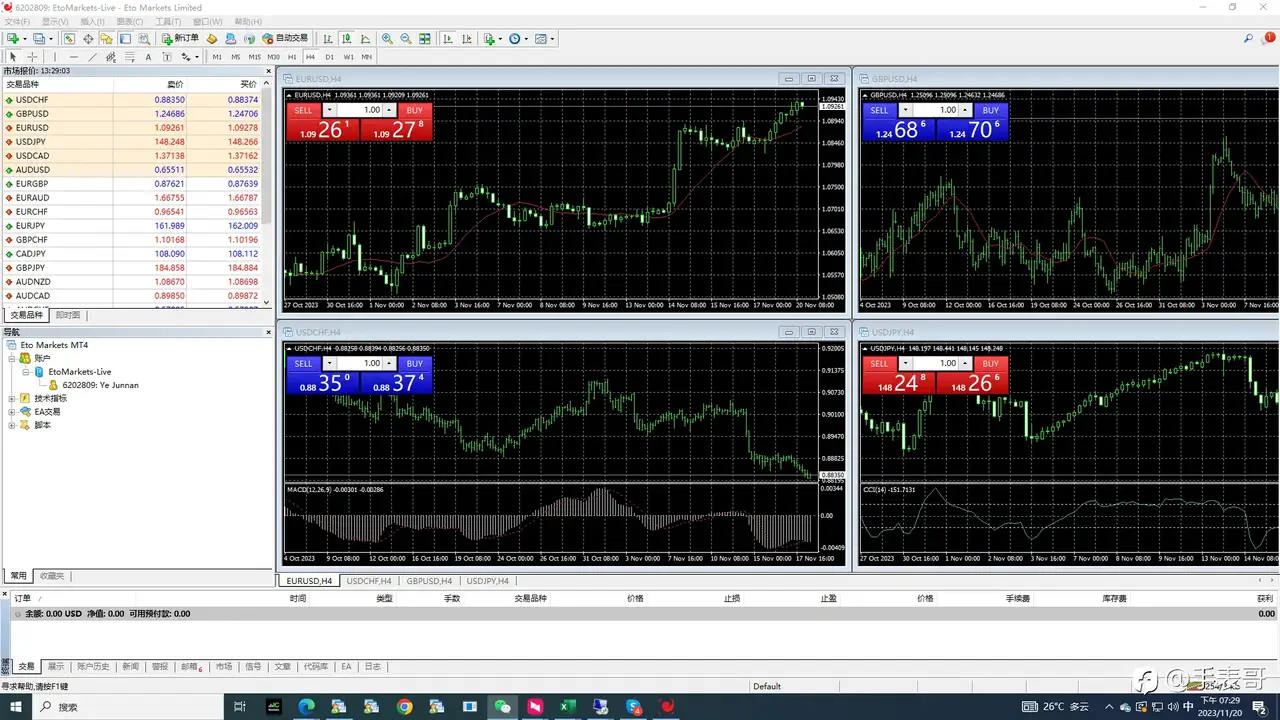Toggle chart shift
The image size is (1280, 720).
466,38
